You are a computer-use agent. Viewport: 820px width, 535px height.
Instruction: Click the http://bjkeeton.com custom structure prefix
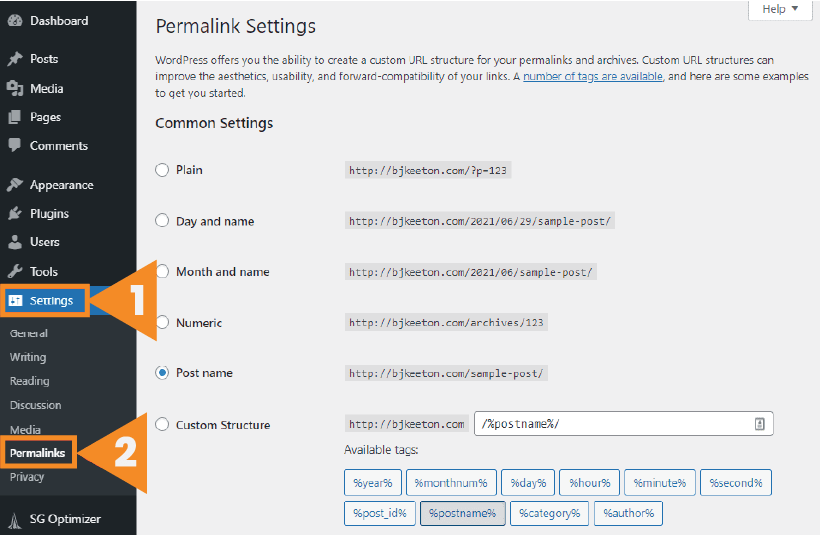coord(406,424)
